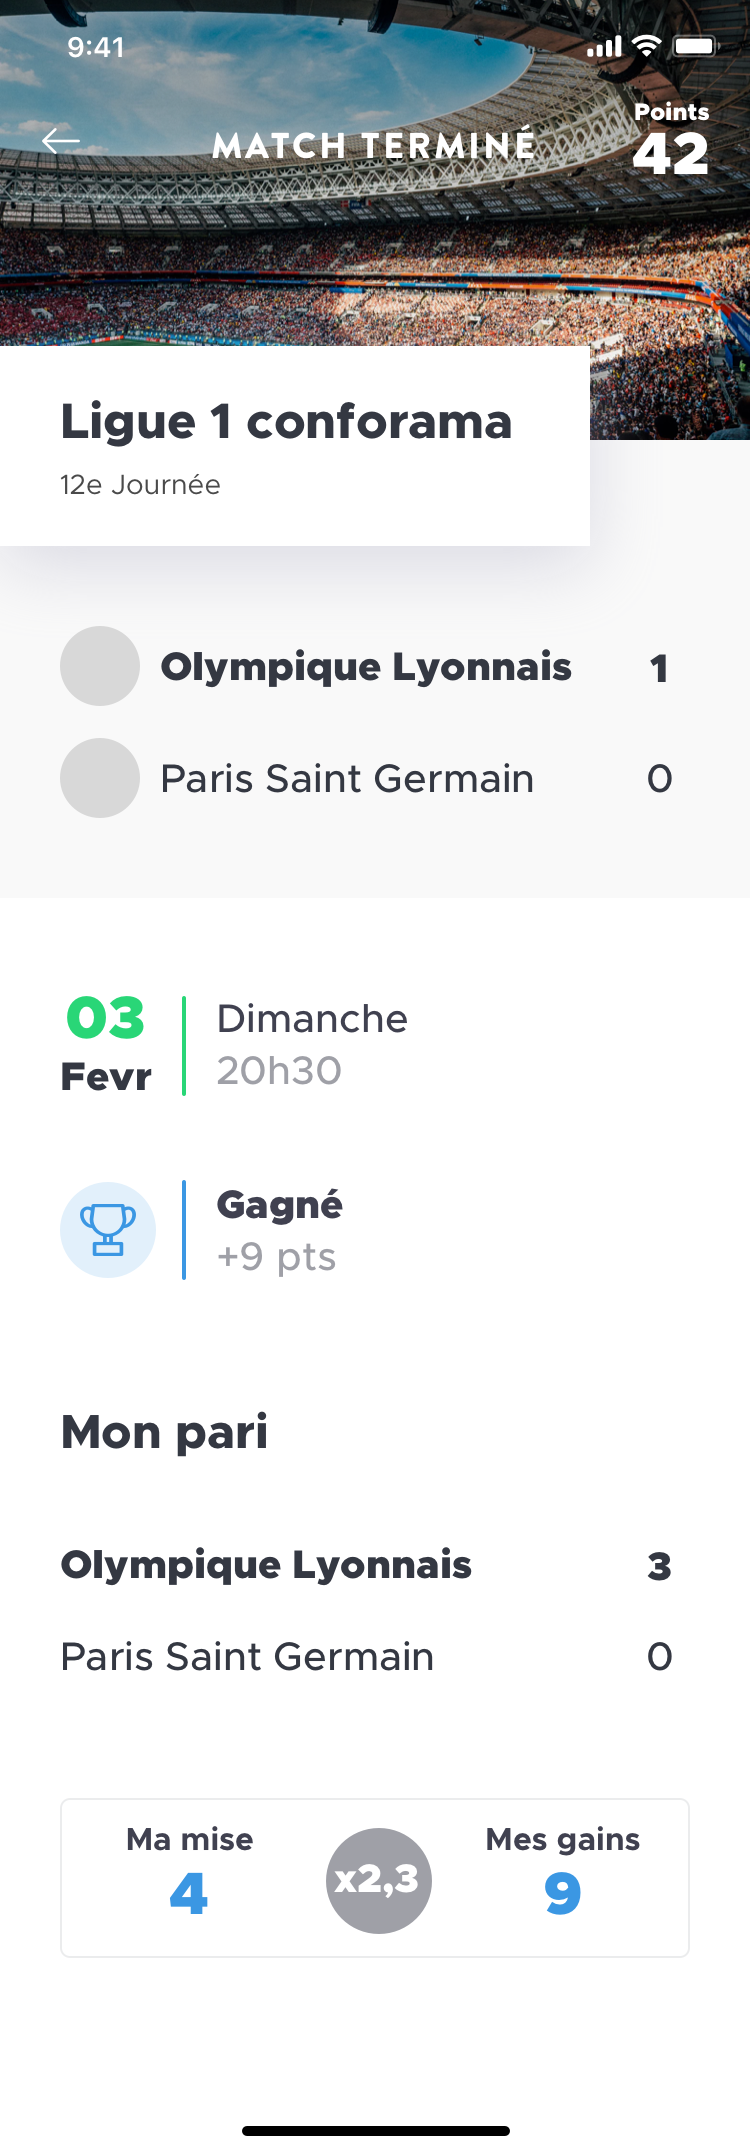Screen dimensions: 750x2154
Task: Open the Points 42 counter
Action: coord(671,142)
